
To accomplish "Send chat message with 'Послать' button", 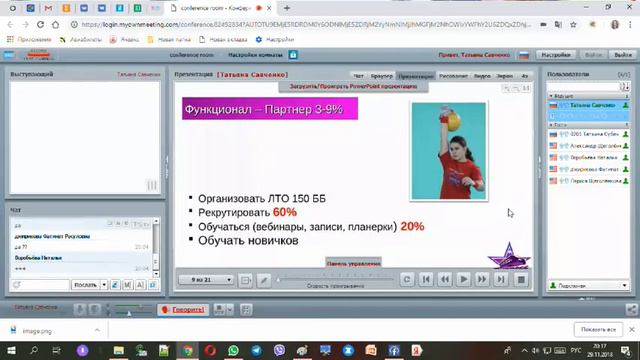I will point(85,284).
